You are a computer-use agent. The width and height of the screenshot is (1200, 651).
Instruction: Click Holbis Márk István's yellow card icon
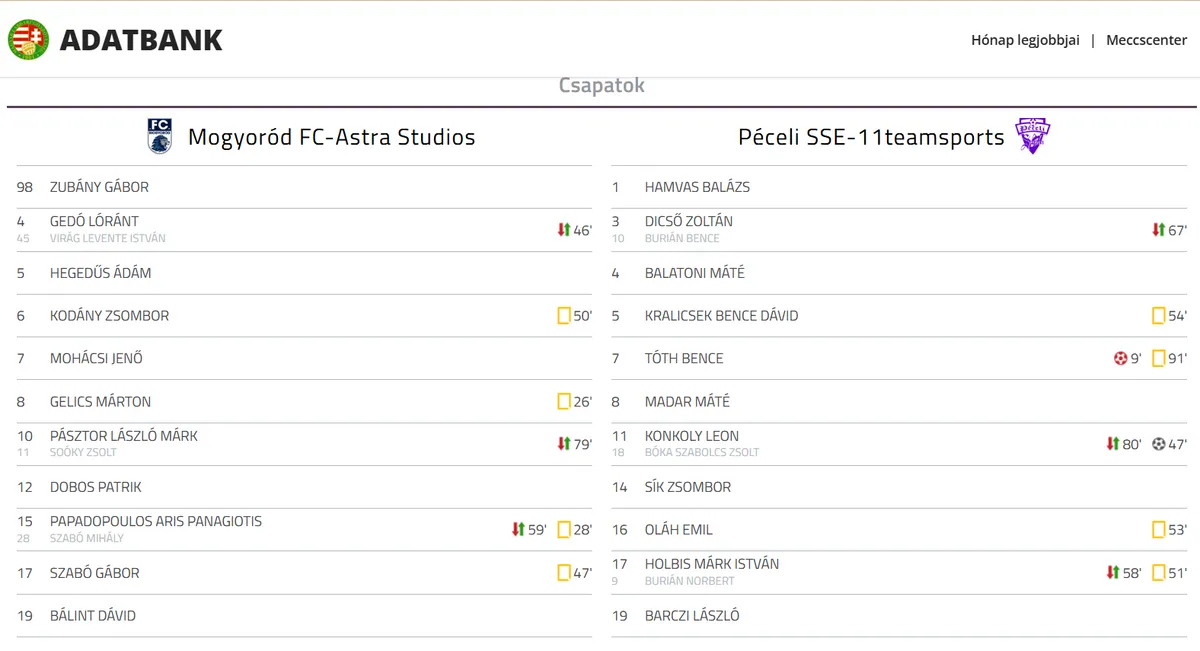click(1159, 573)
